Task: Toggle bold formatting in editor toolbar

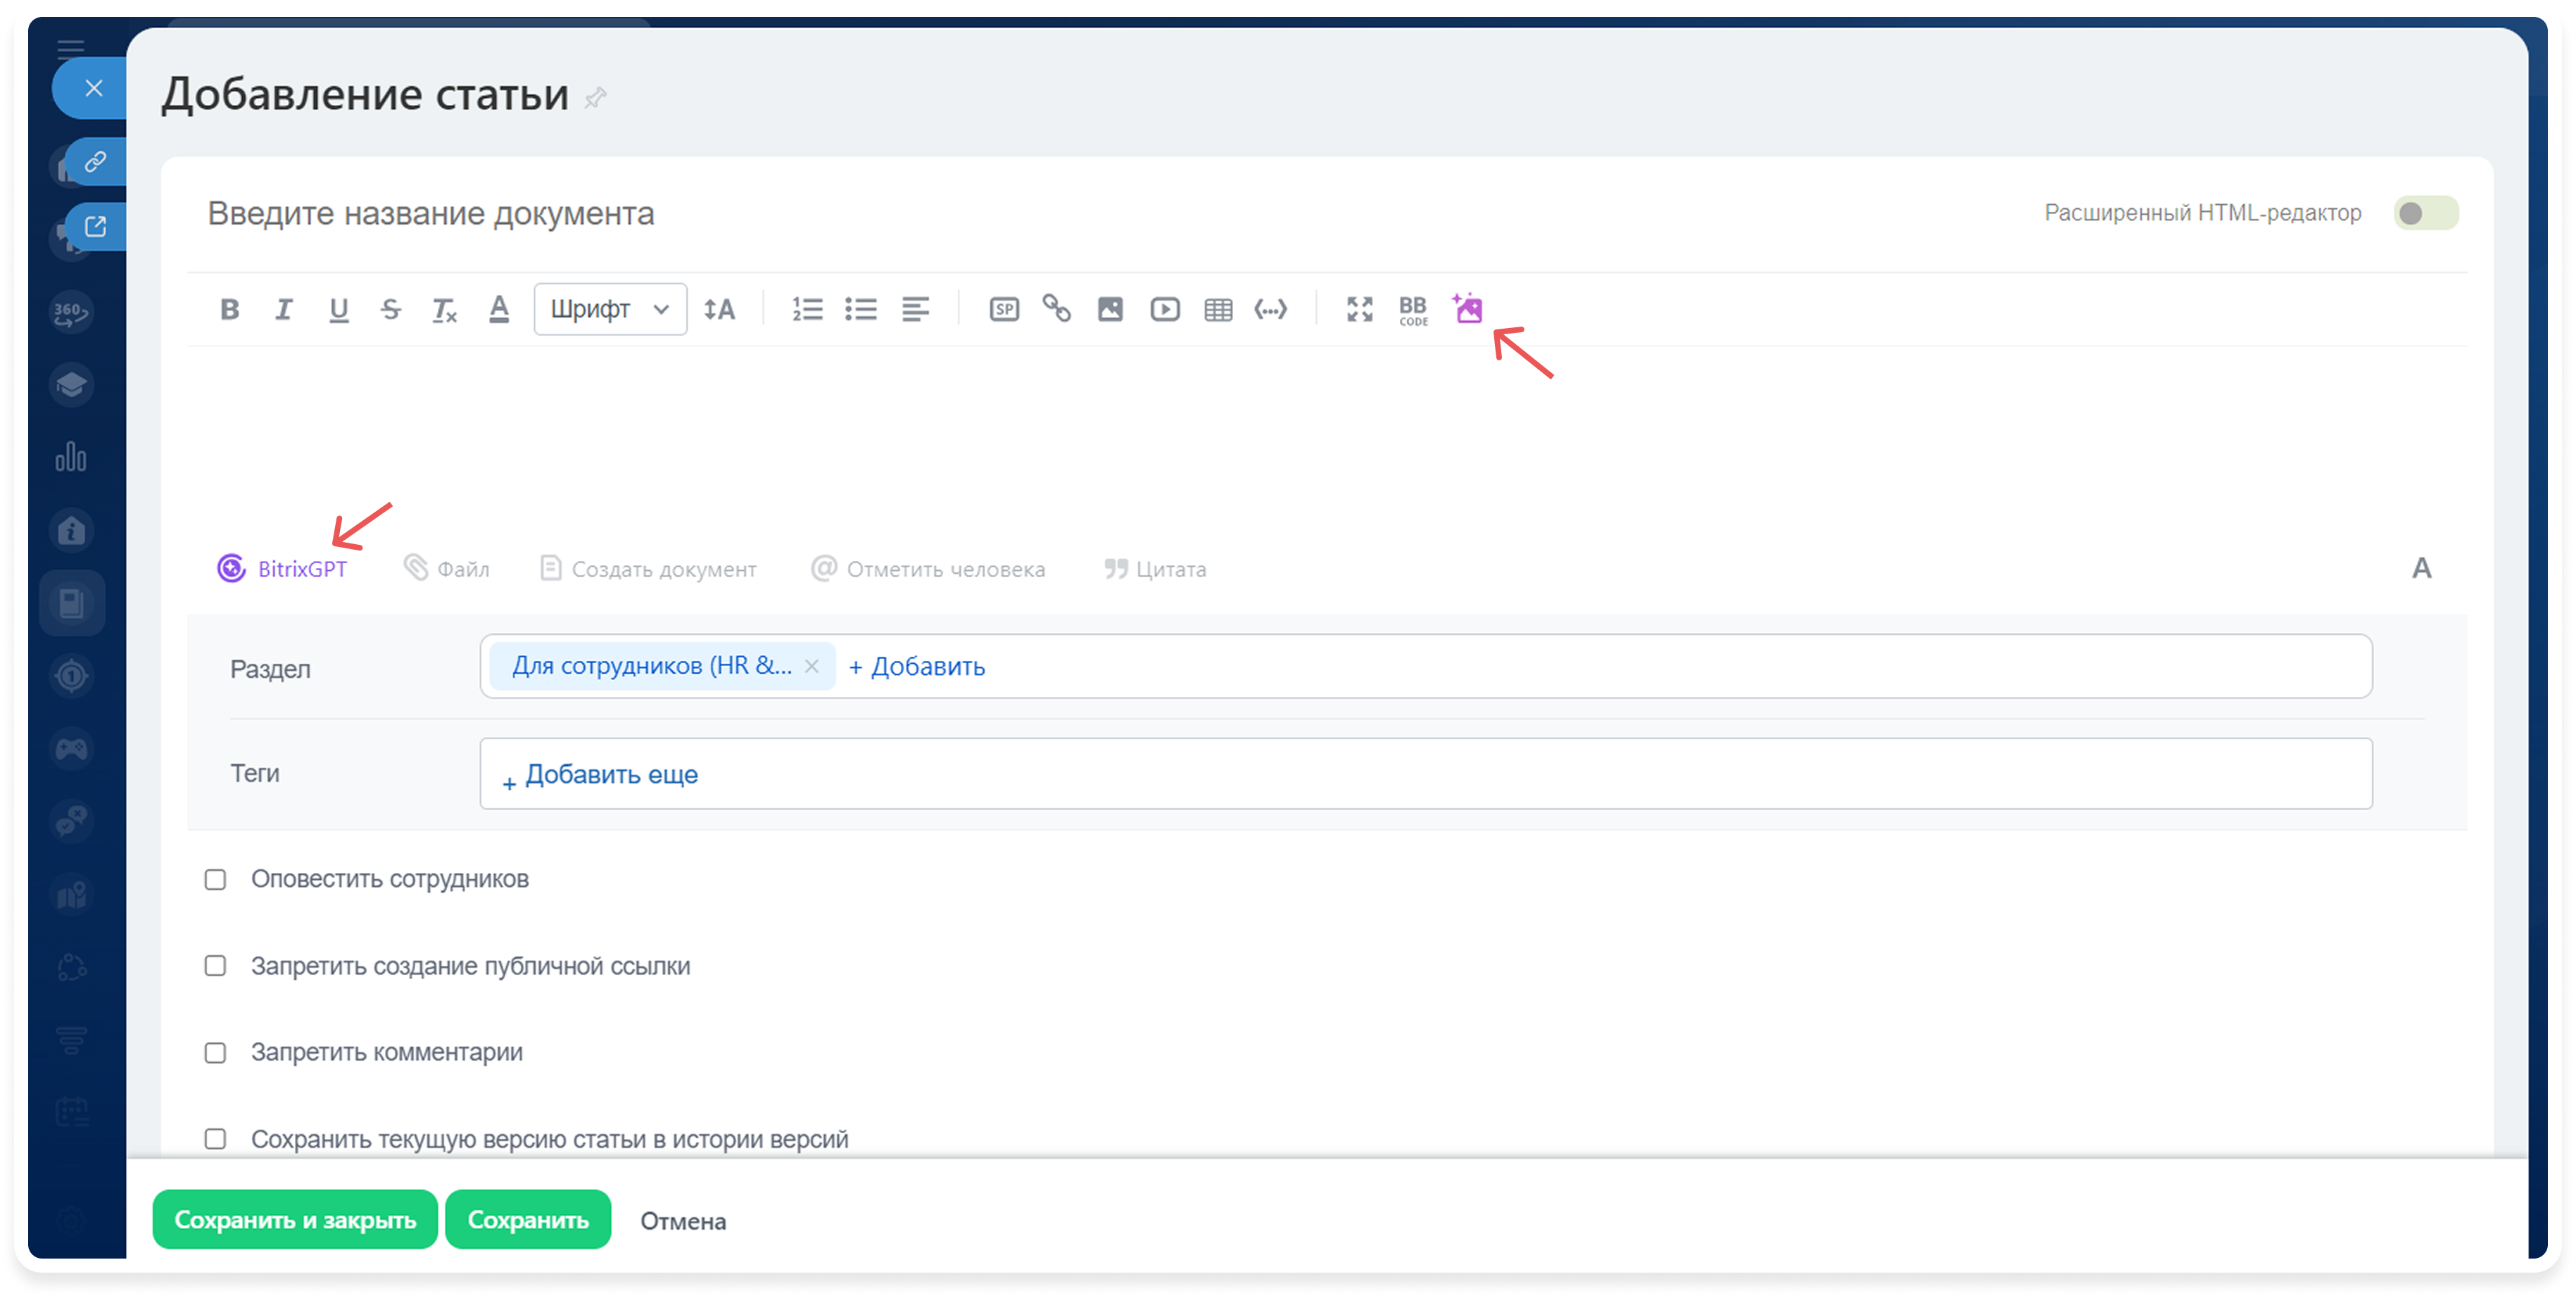Action: [229, 309]
